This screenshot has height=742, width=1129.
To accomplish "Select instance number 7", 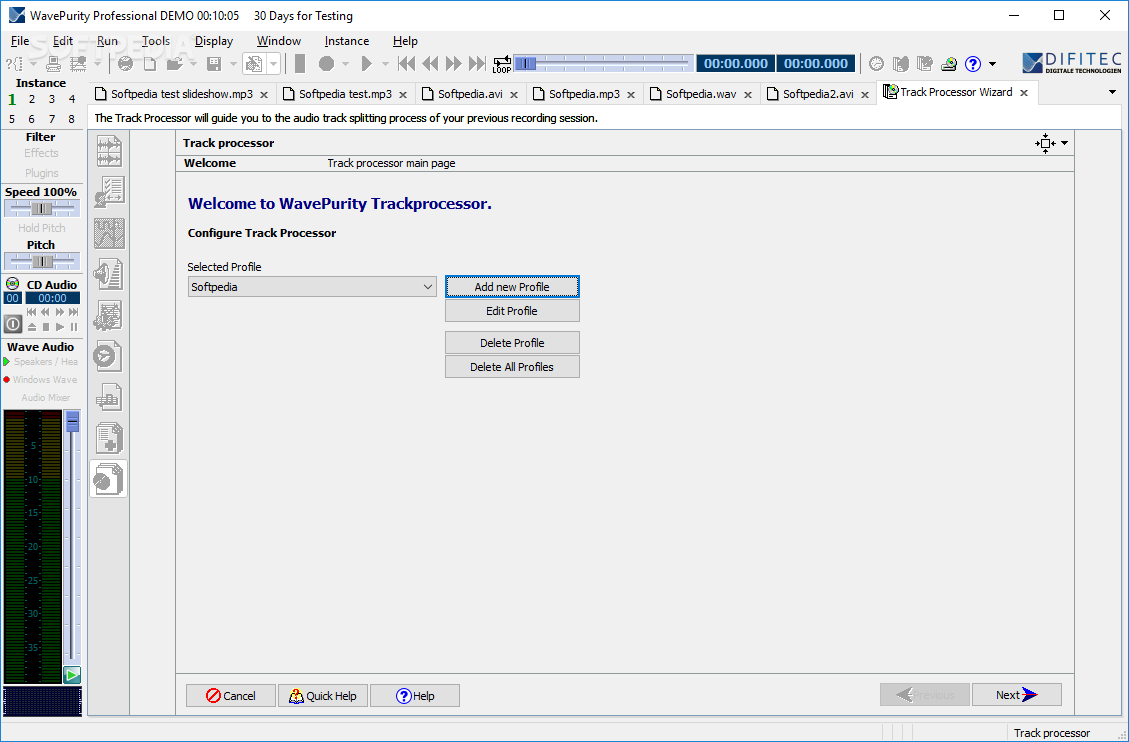I will [x=52, y=119].
